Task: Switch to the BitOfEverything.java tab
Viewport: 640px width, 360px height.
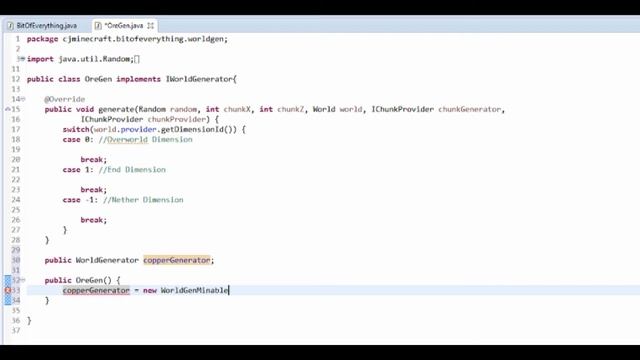Action: [46, 25]
